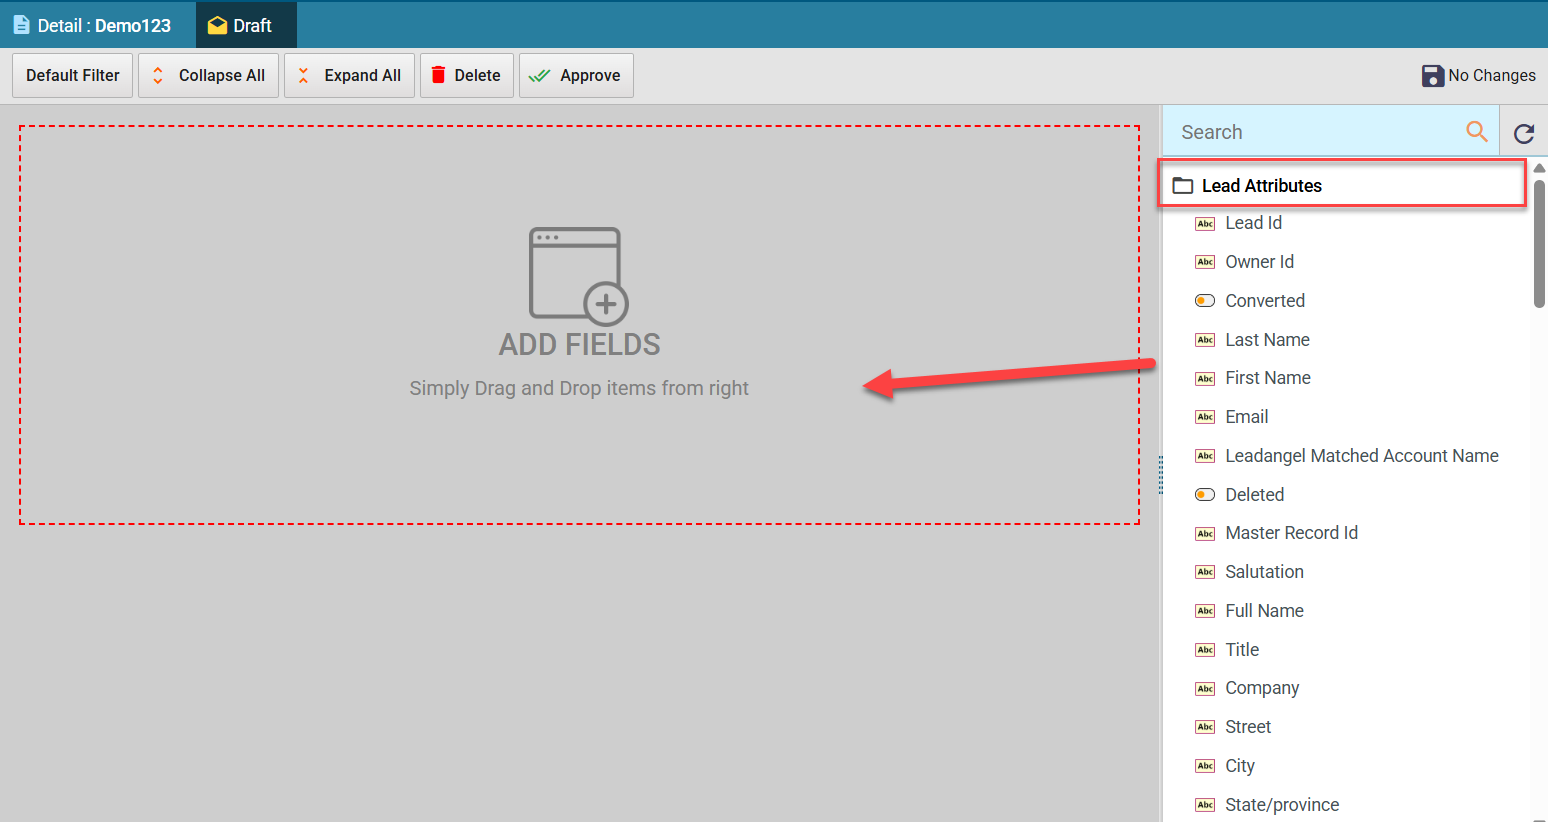The image size is (1548, 822).
Task: Click the Abc icon beside Street
Action: [1205, 727]
